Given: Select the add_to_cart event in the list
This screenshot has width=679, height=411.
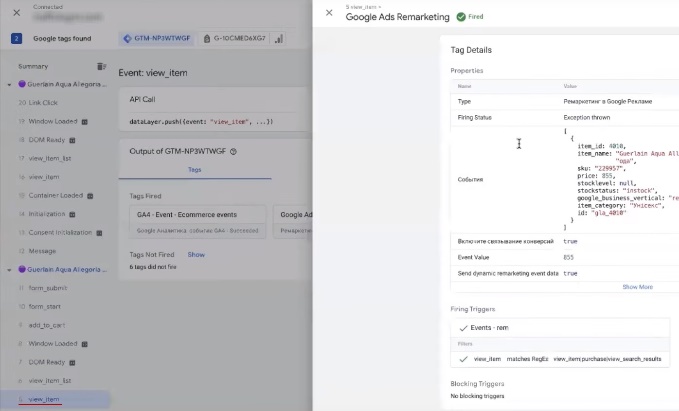Looking at the screenshot, I should click(x=47, y=325).
